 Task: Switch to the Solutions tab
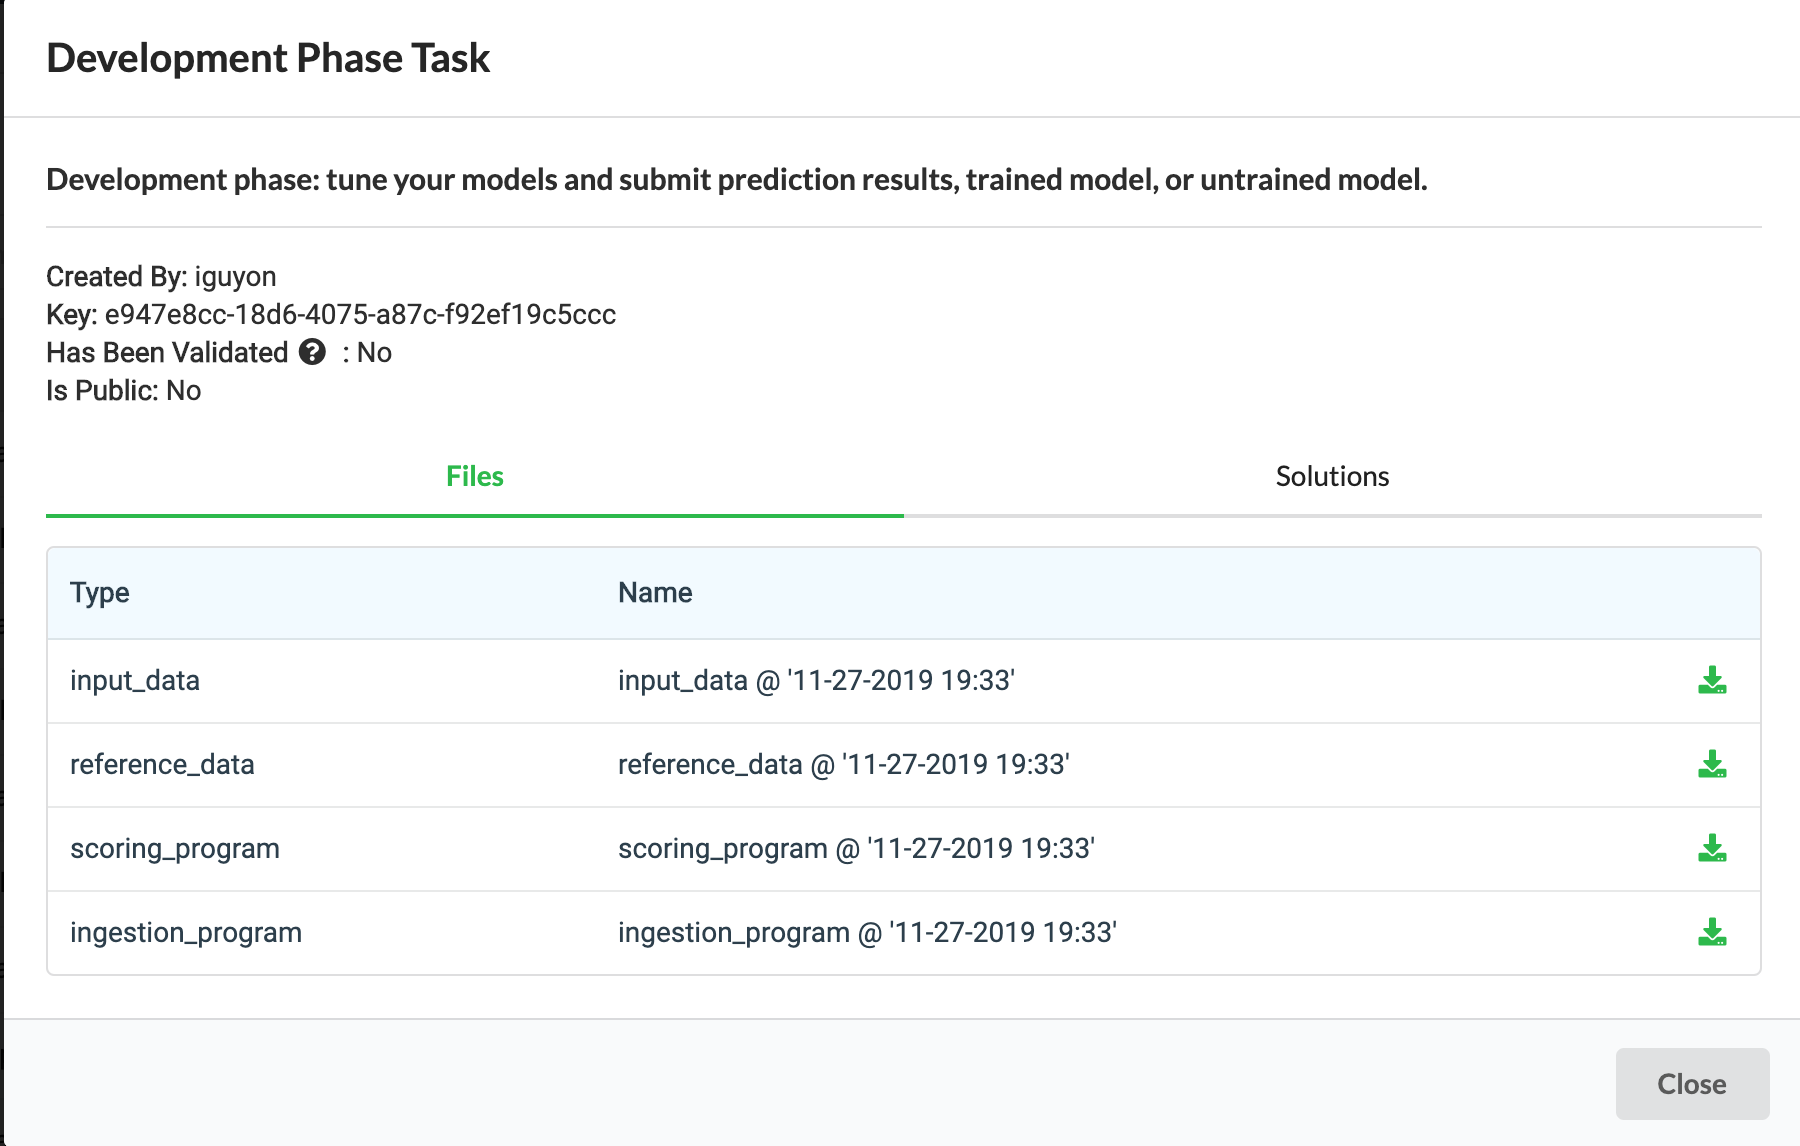tap(1331, 476)
